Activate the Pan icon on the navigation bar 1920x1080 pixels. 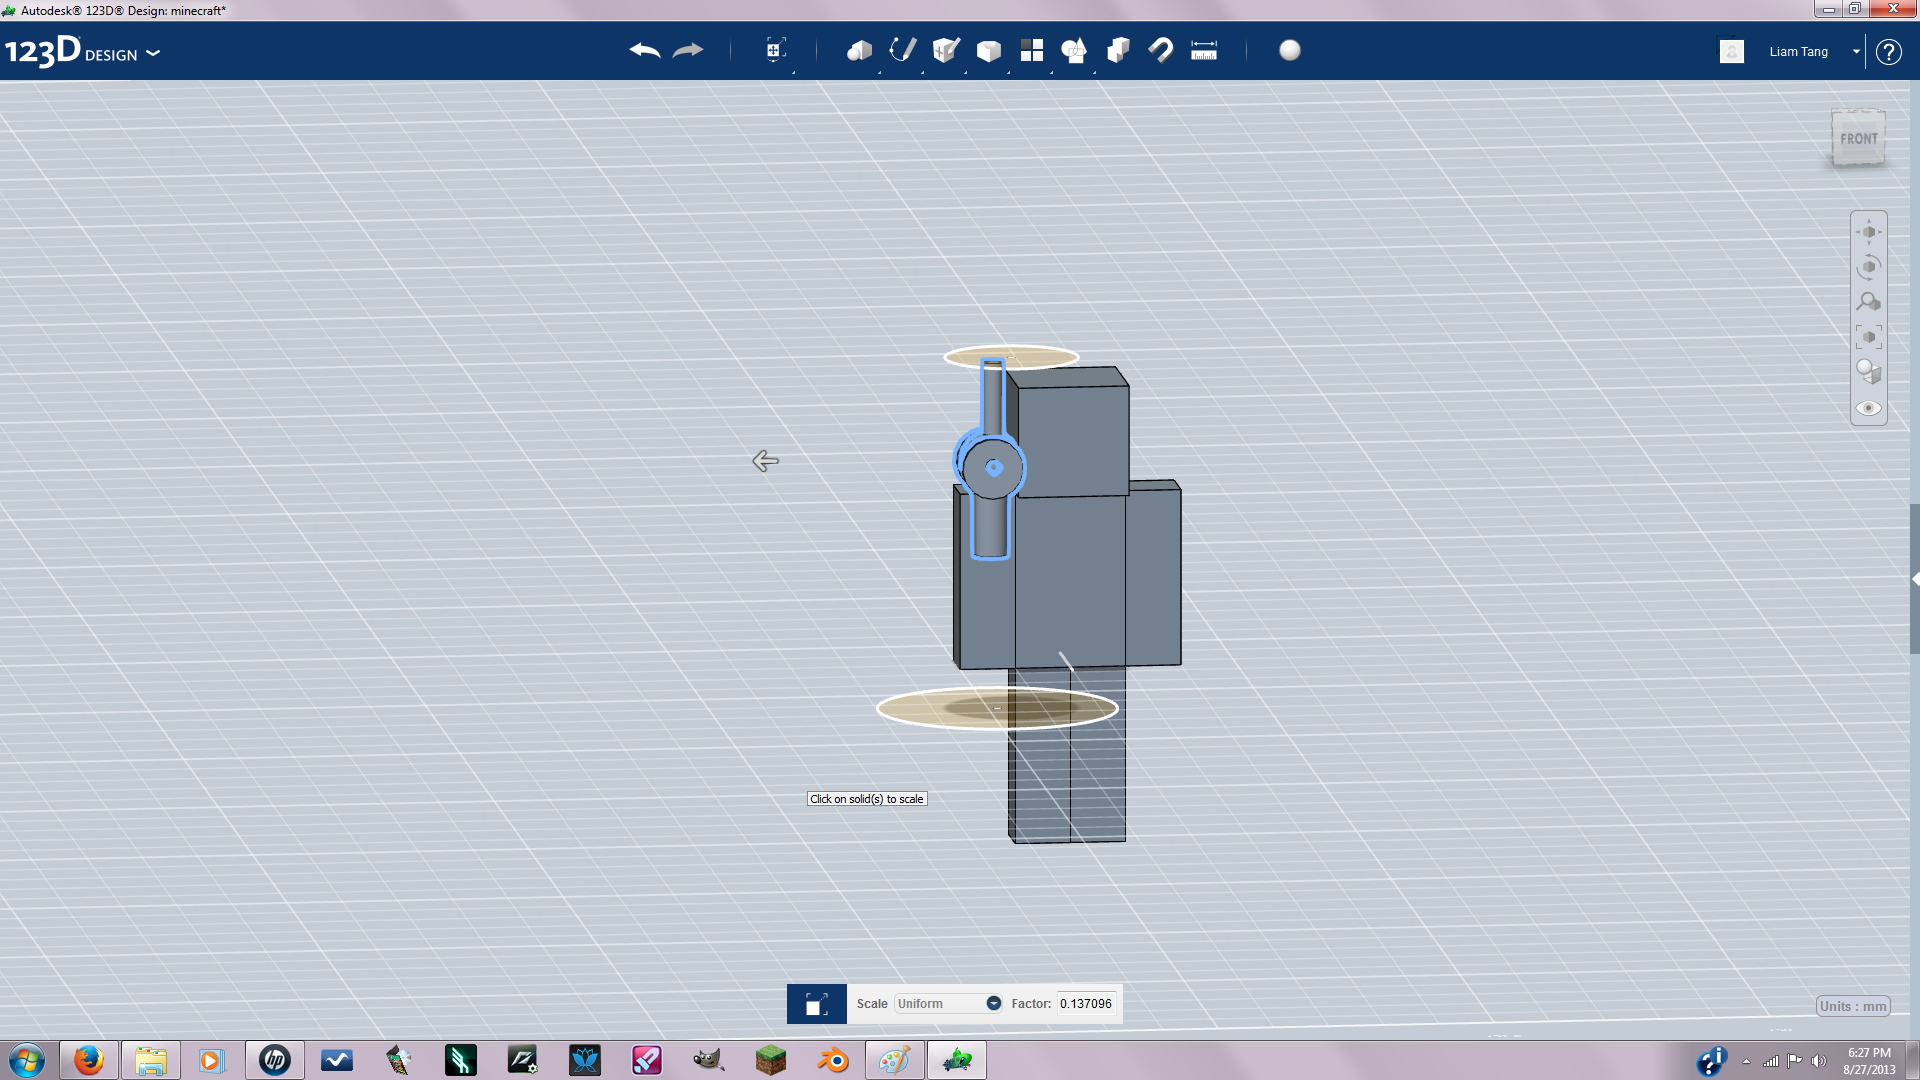tap(1869, 232)
